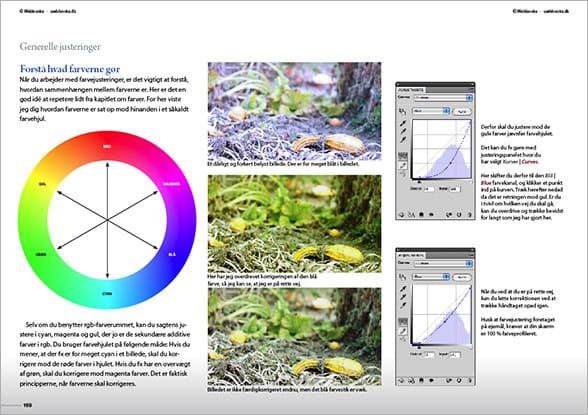
Task: Click white point slider under upper curve graph
Action: 471,182
